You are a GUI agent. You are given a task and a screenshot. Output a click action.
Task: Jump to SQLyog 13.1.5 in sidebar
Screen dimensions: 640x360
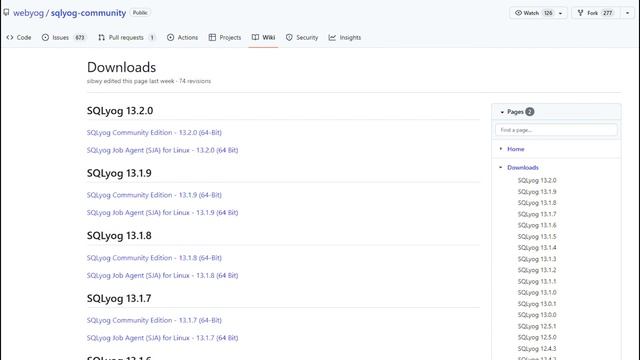[537, 237]
